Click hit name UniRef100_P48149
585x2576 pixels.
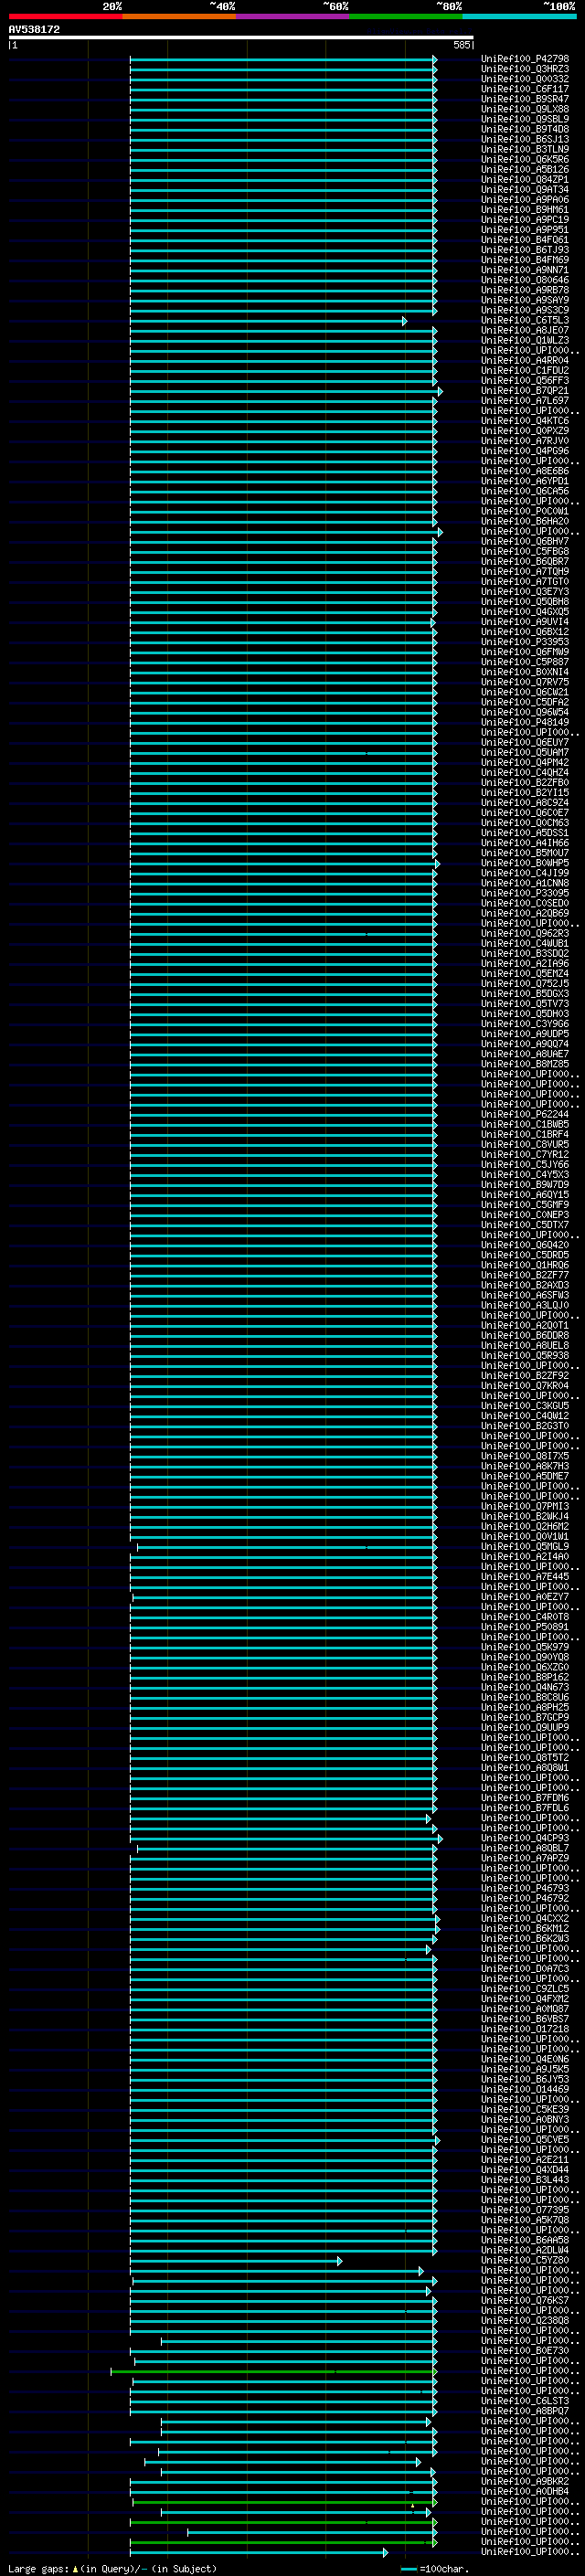coord(525,722)
